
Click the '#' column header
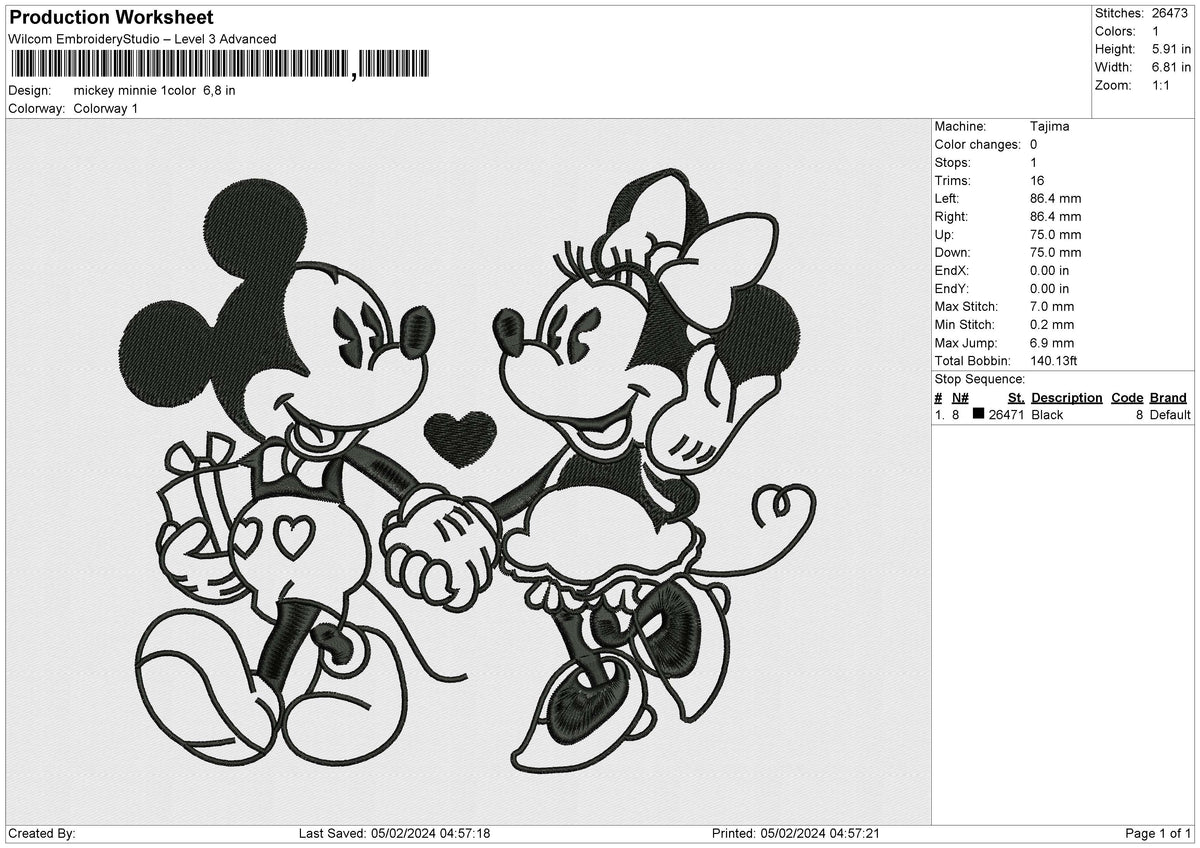point(938,397)
